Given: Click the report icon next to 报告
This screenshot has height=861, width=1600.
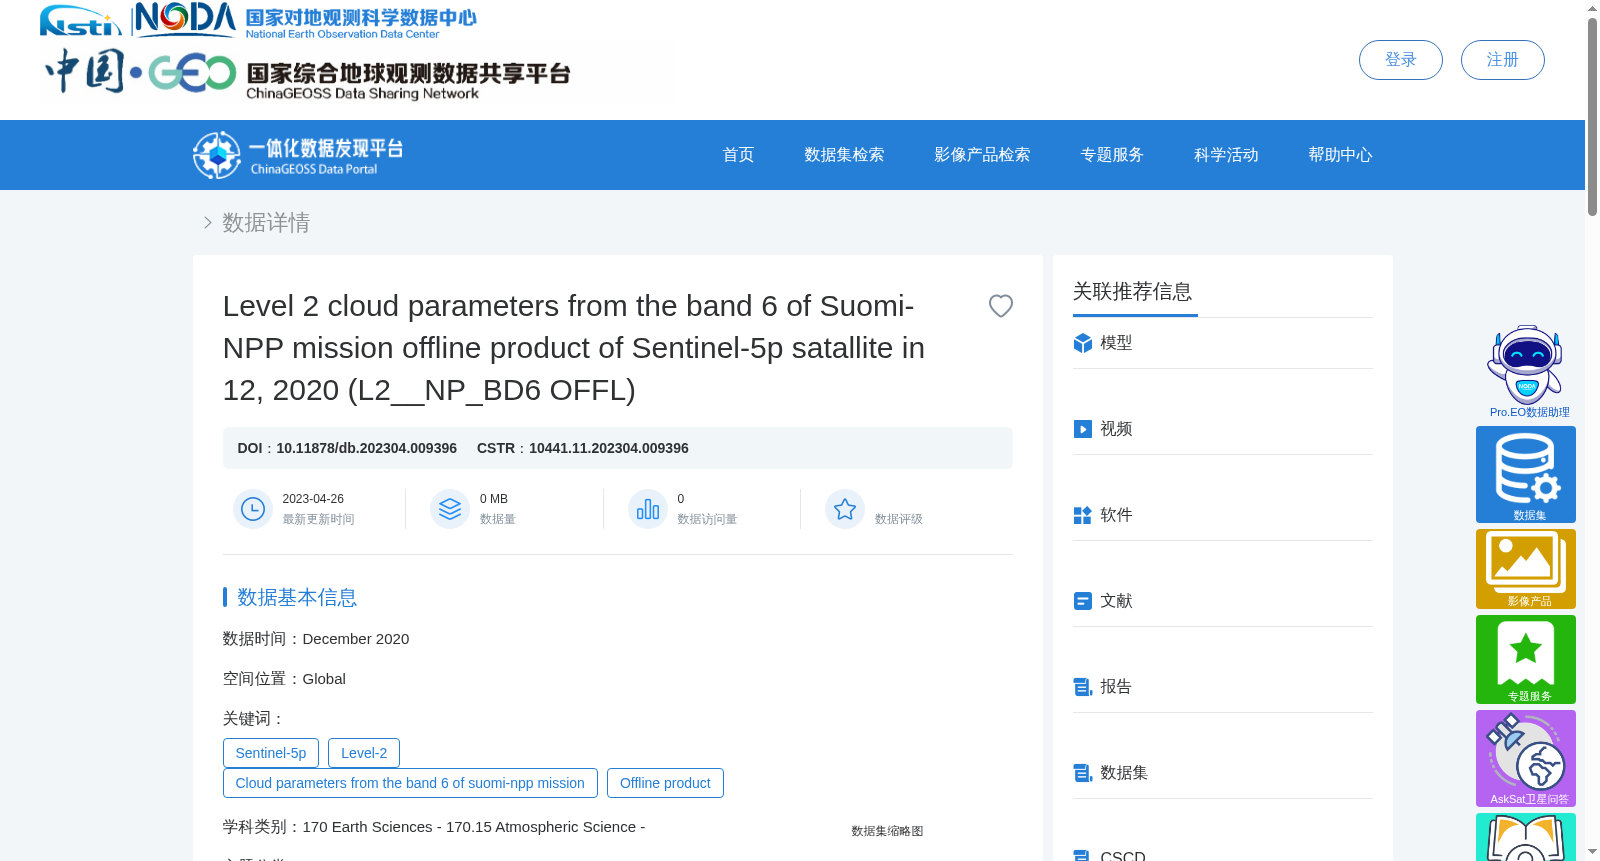Looking at the screenshot, I should click(x=1083, y=687).
